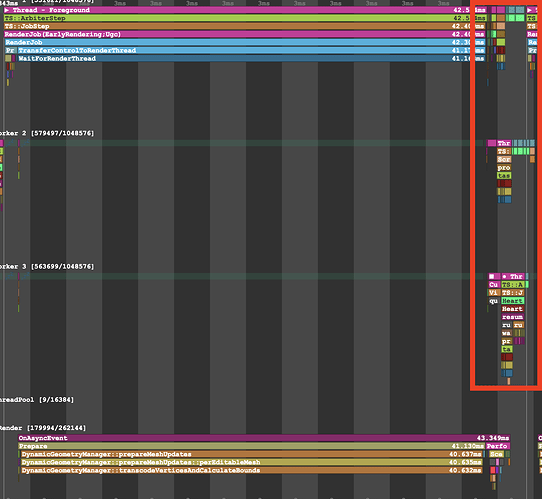Click the pink Cu bar in Worker 3

pyautogui.click(x=494, y=284)
